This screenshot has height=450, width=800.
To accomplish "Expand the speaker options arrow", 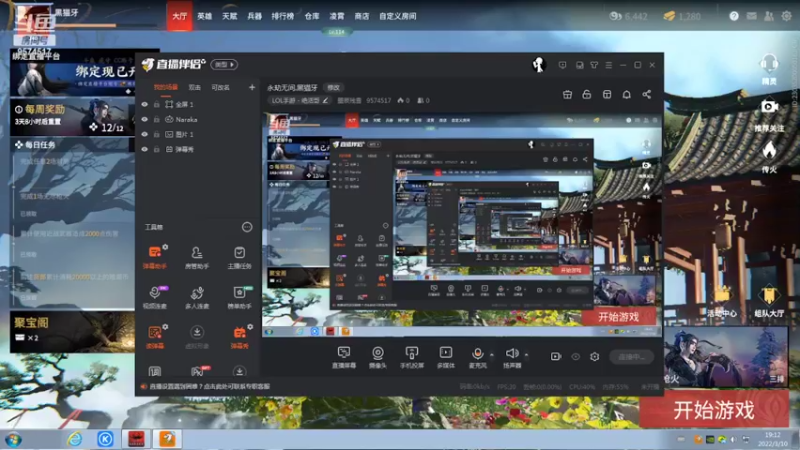I will pos(526,355).
